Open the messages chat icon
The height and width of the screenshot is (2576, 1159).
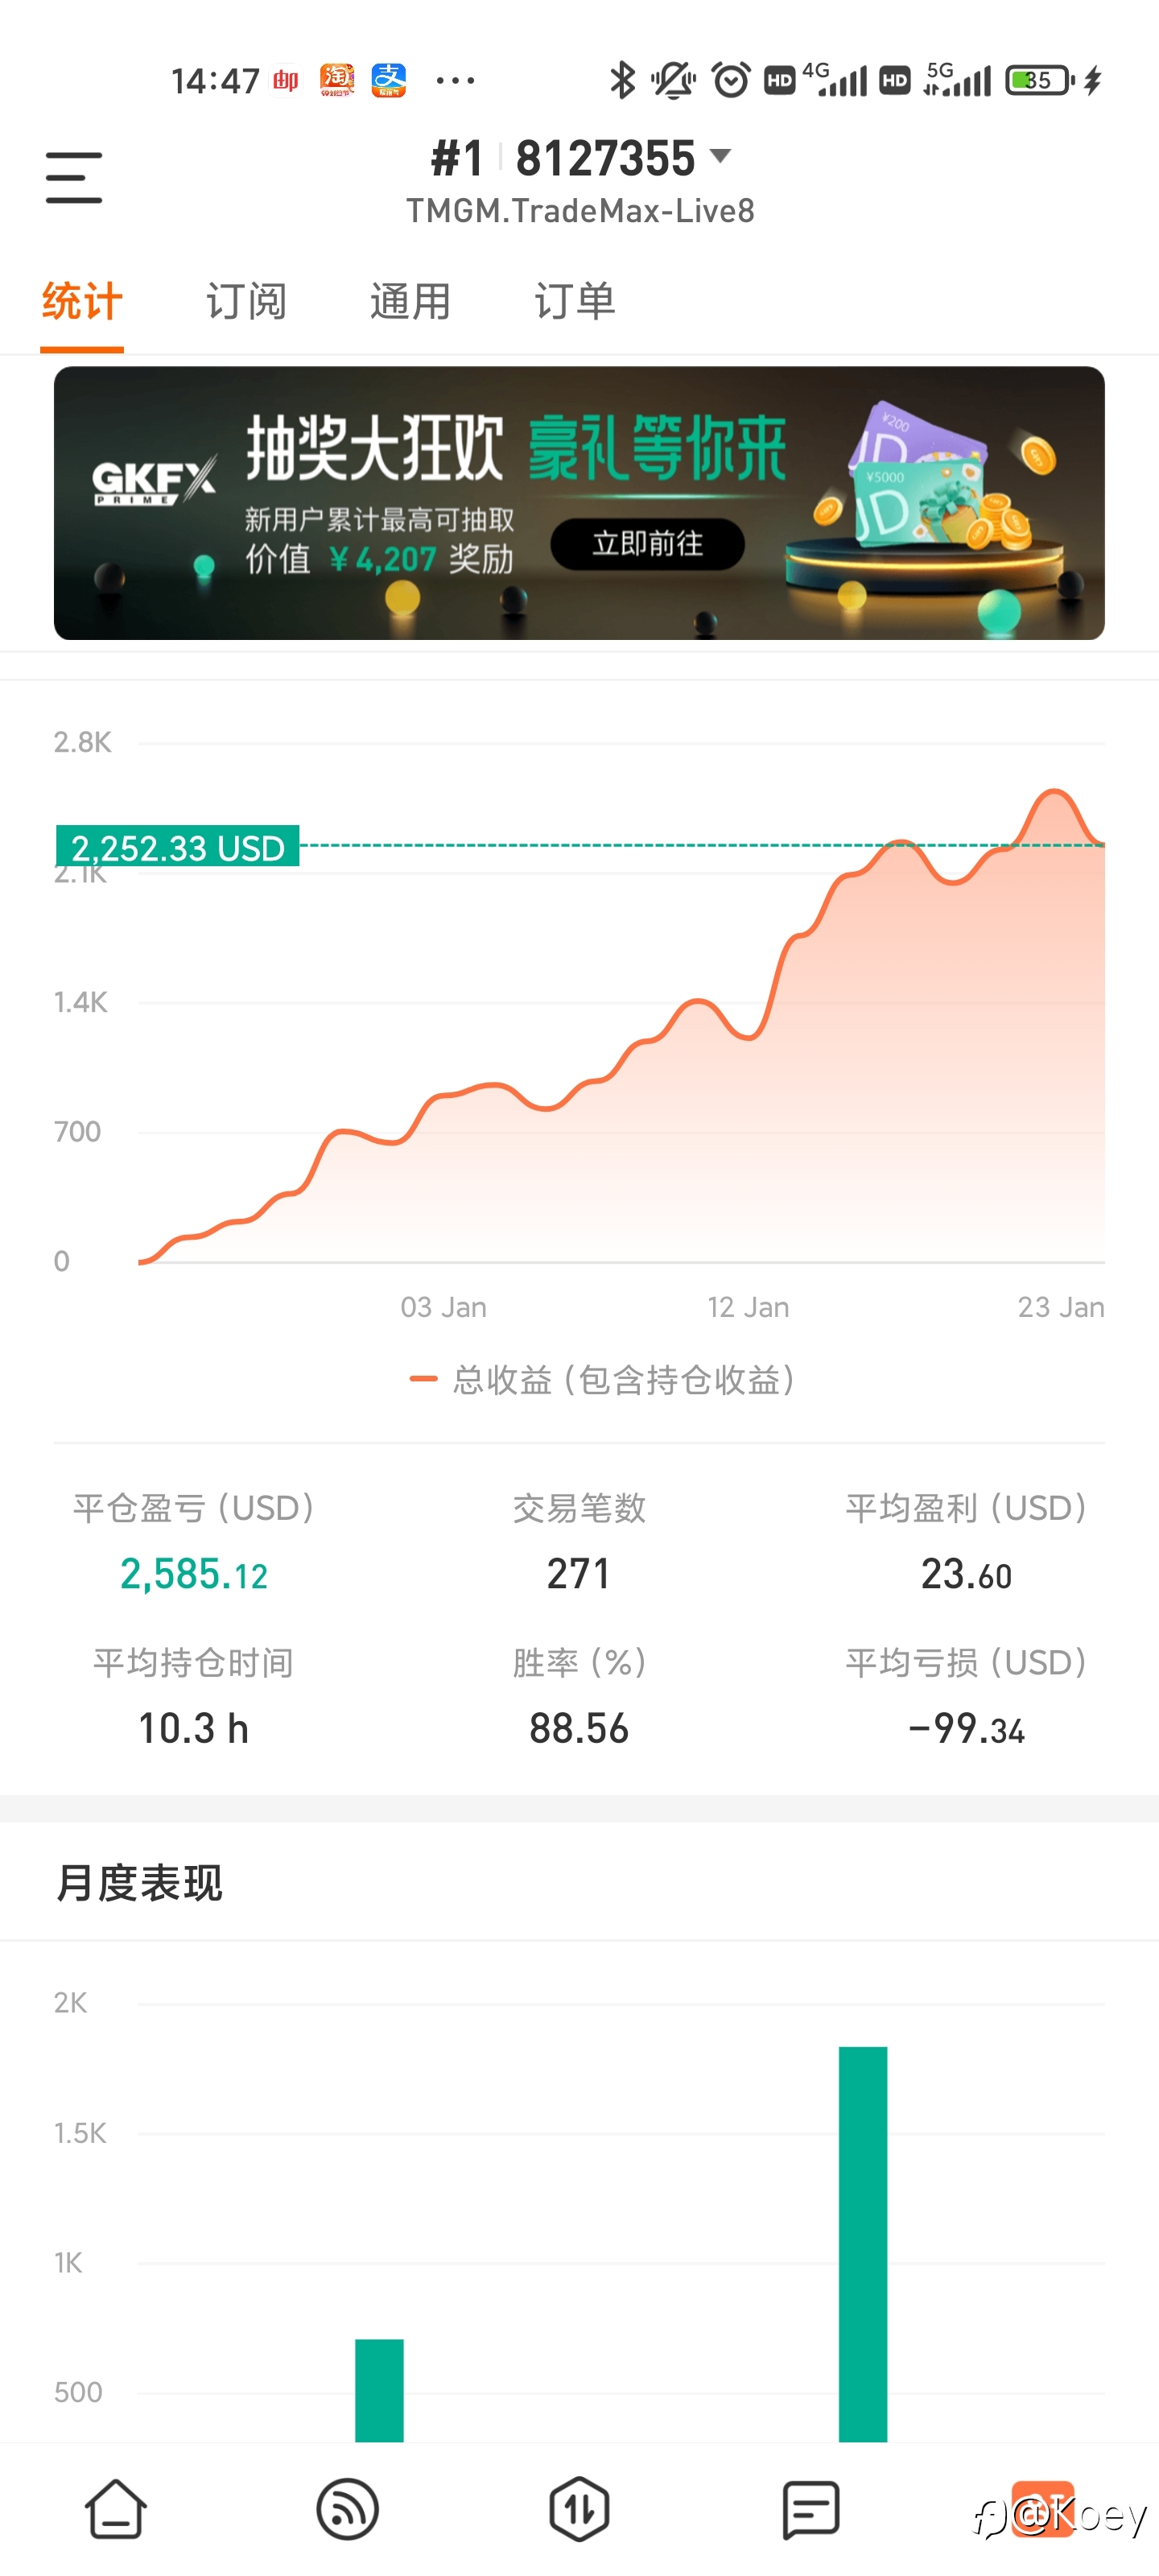810,2508
